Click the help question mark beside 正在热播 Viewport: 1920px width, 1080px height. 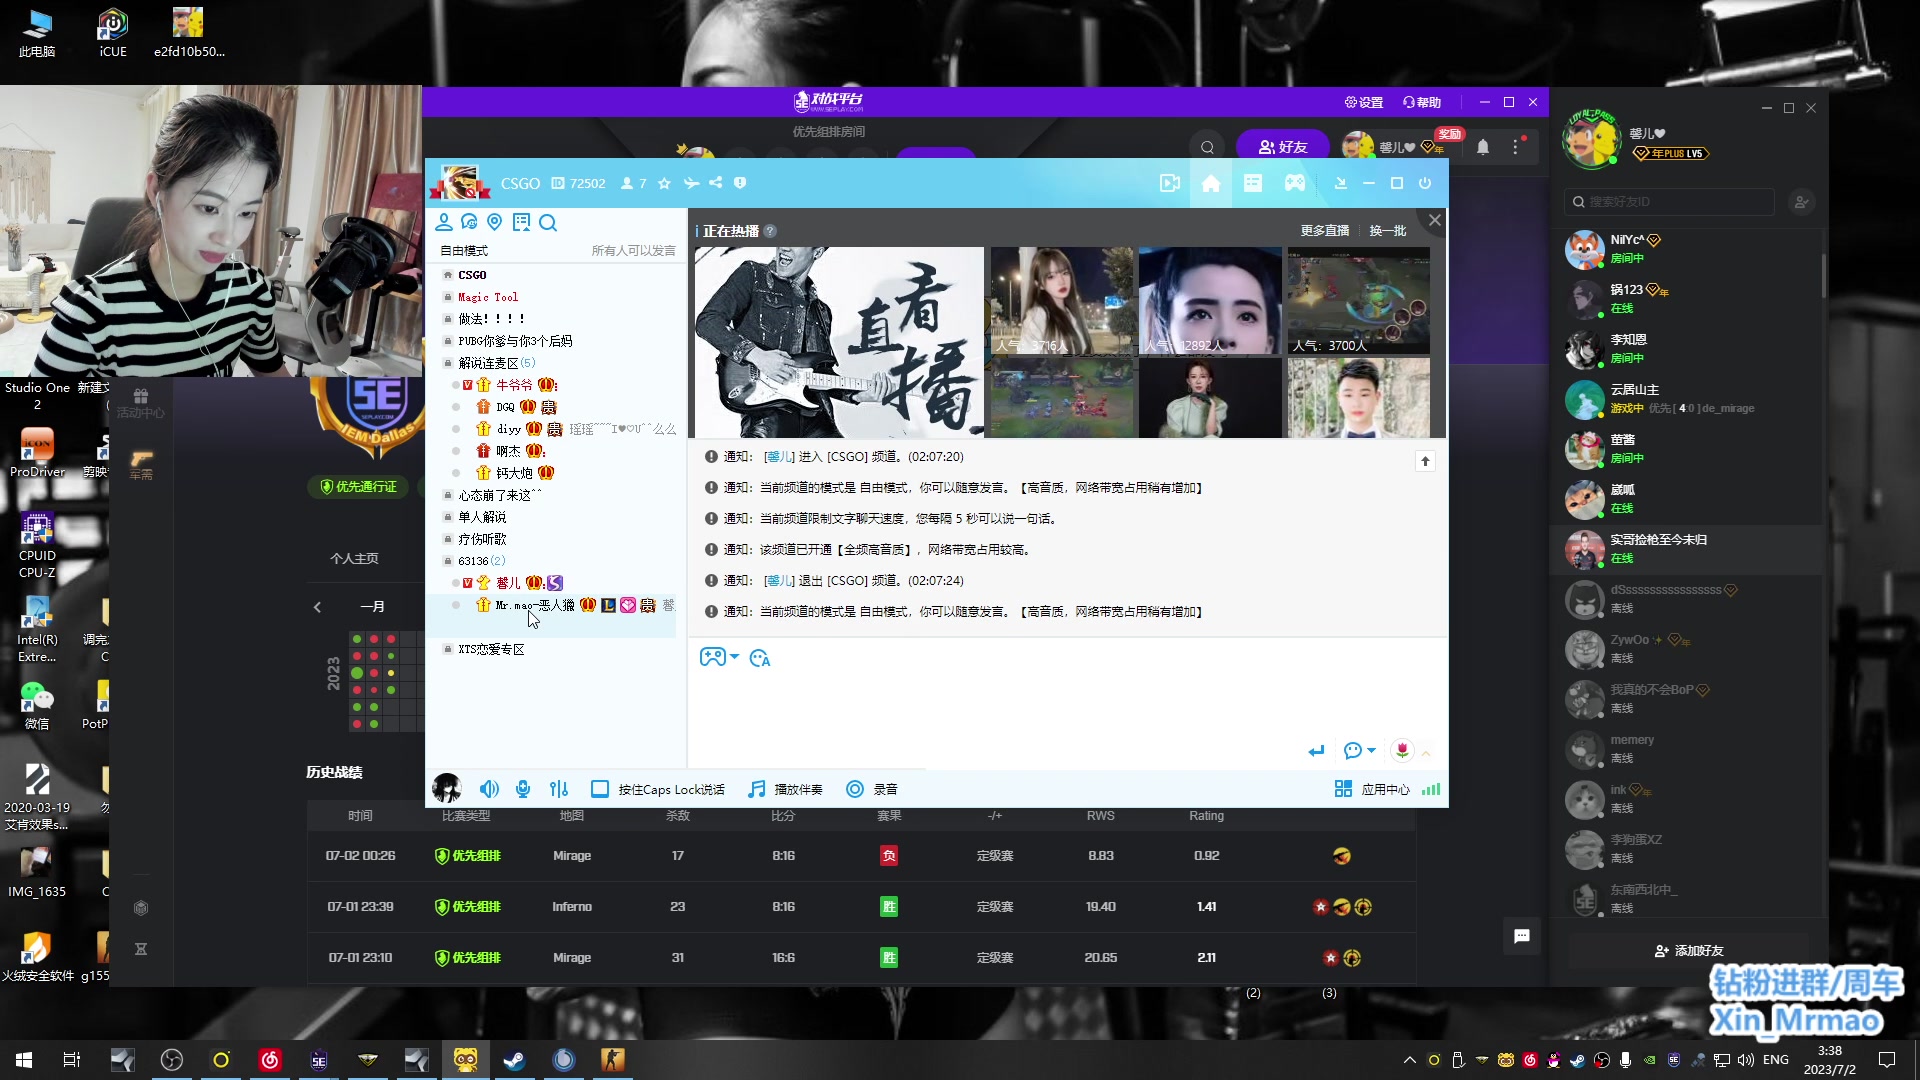coord(770,231)
